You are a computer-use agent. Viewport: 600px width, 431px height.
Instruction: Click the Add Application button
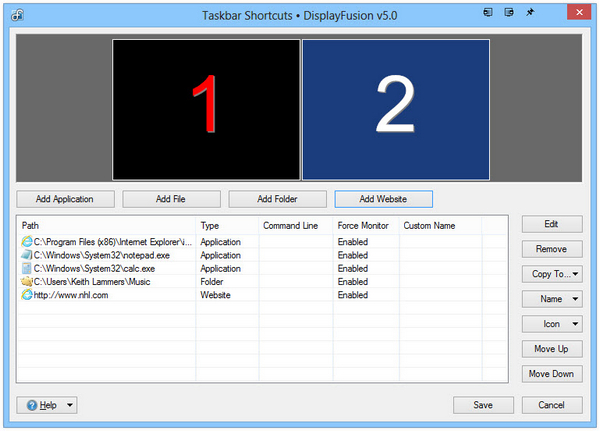(65, 199)
